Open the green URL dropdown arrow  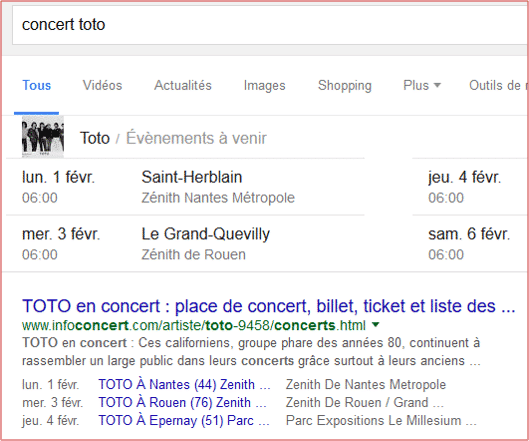pos(375,325)
